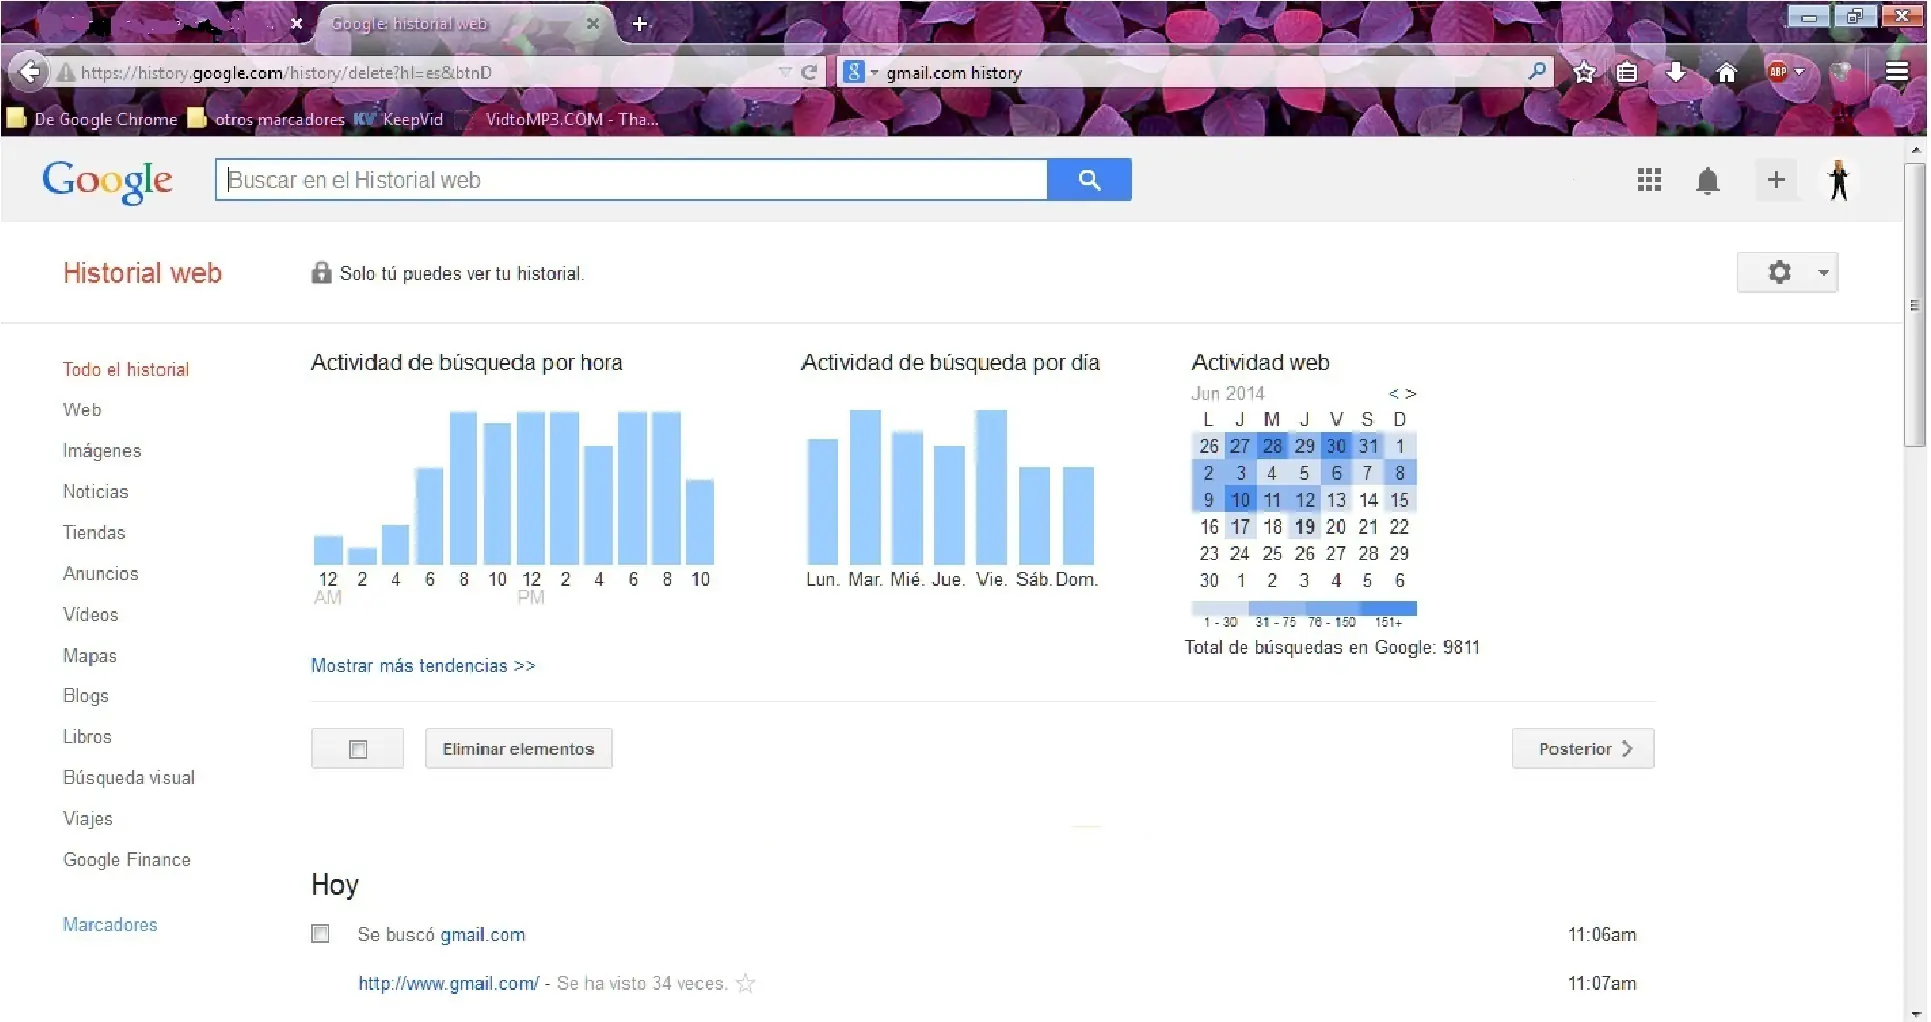Open the VidtoMP3.COM bookmark

(558, 119)
